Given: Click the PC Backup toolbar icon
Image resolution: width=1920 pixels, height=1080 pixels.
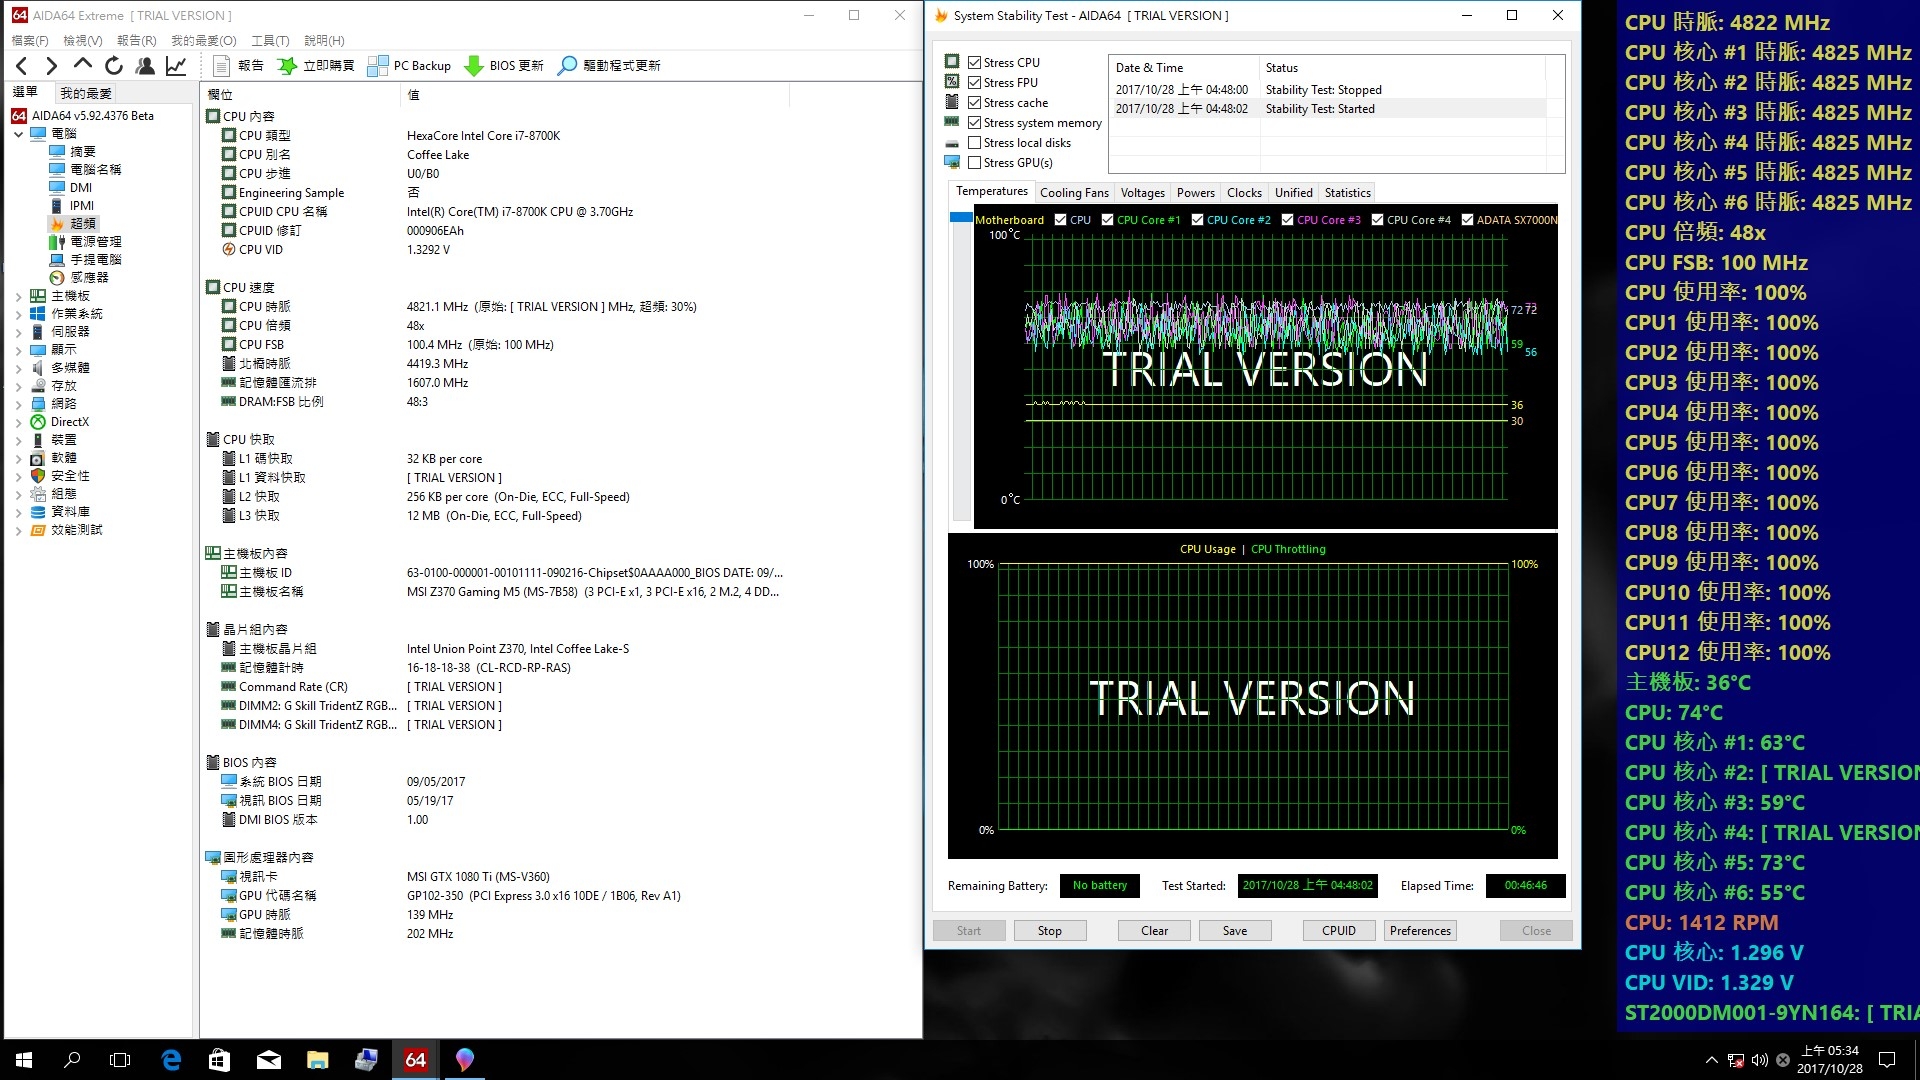Looking at the screenshot, I should [x=377, y=66].
